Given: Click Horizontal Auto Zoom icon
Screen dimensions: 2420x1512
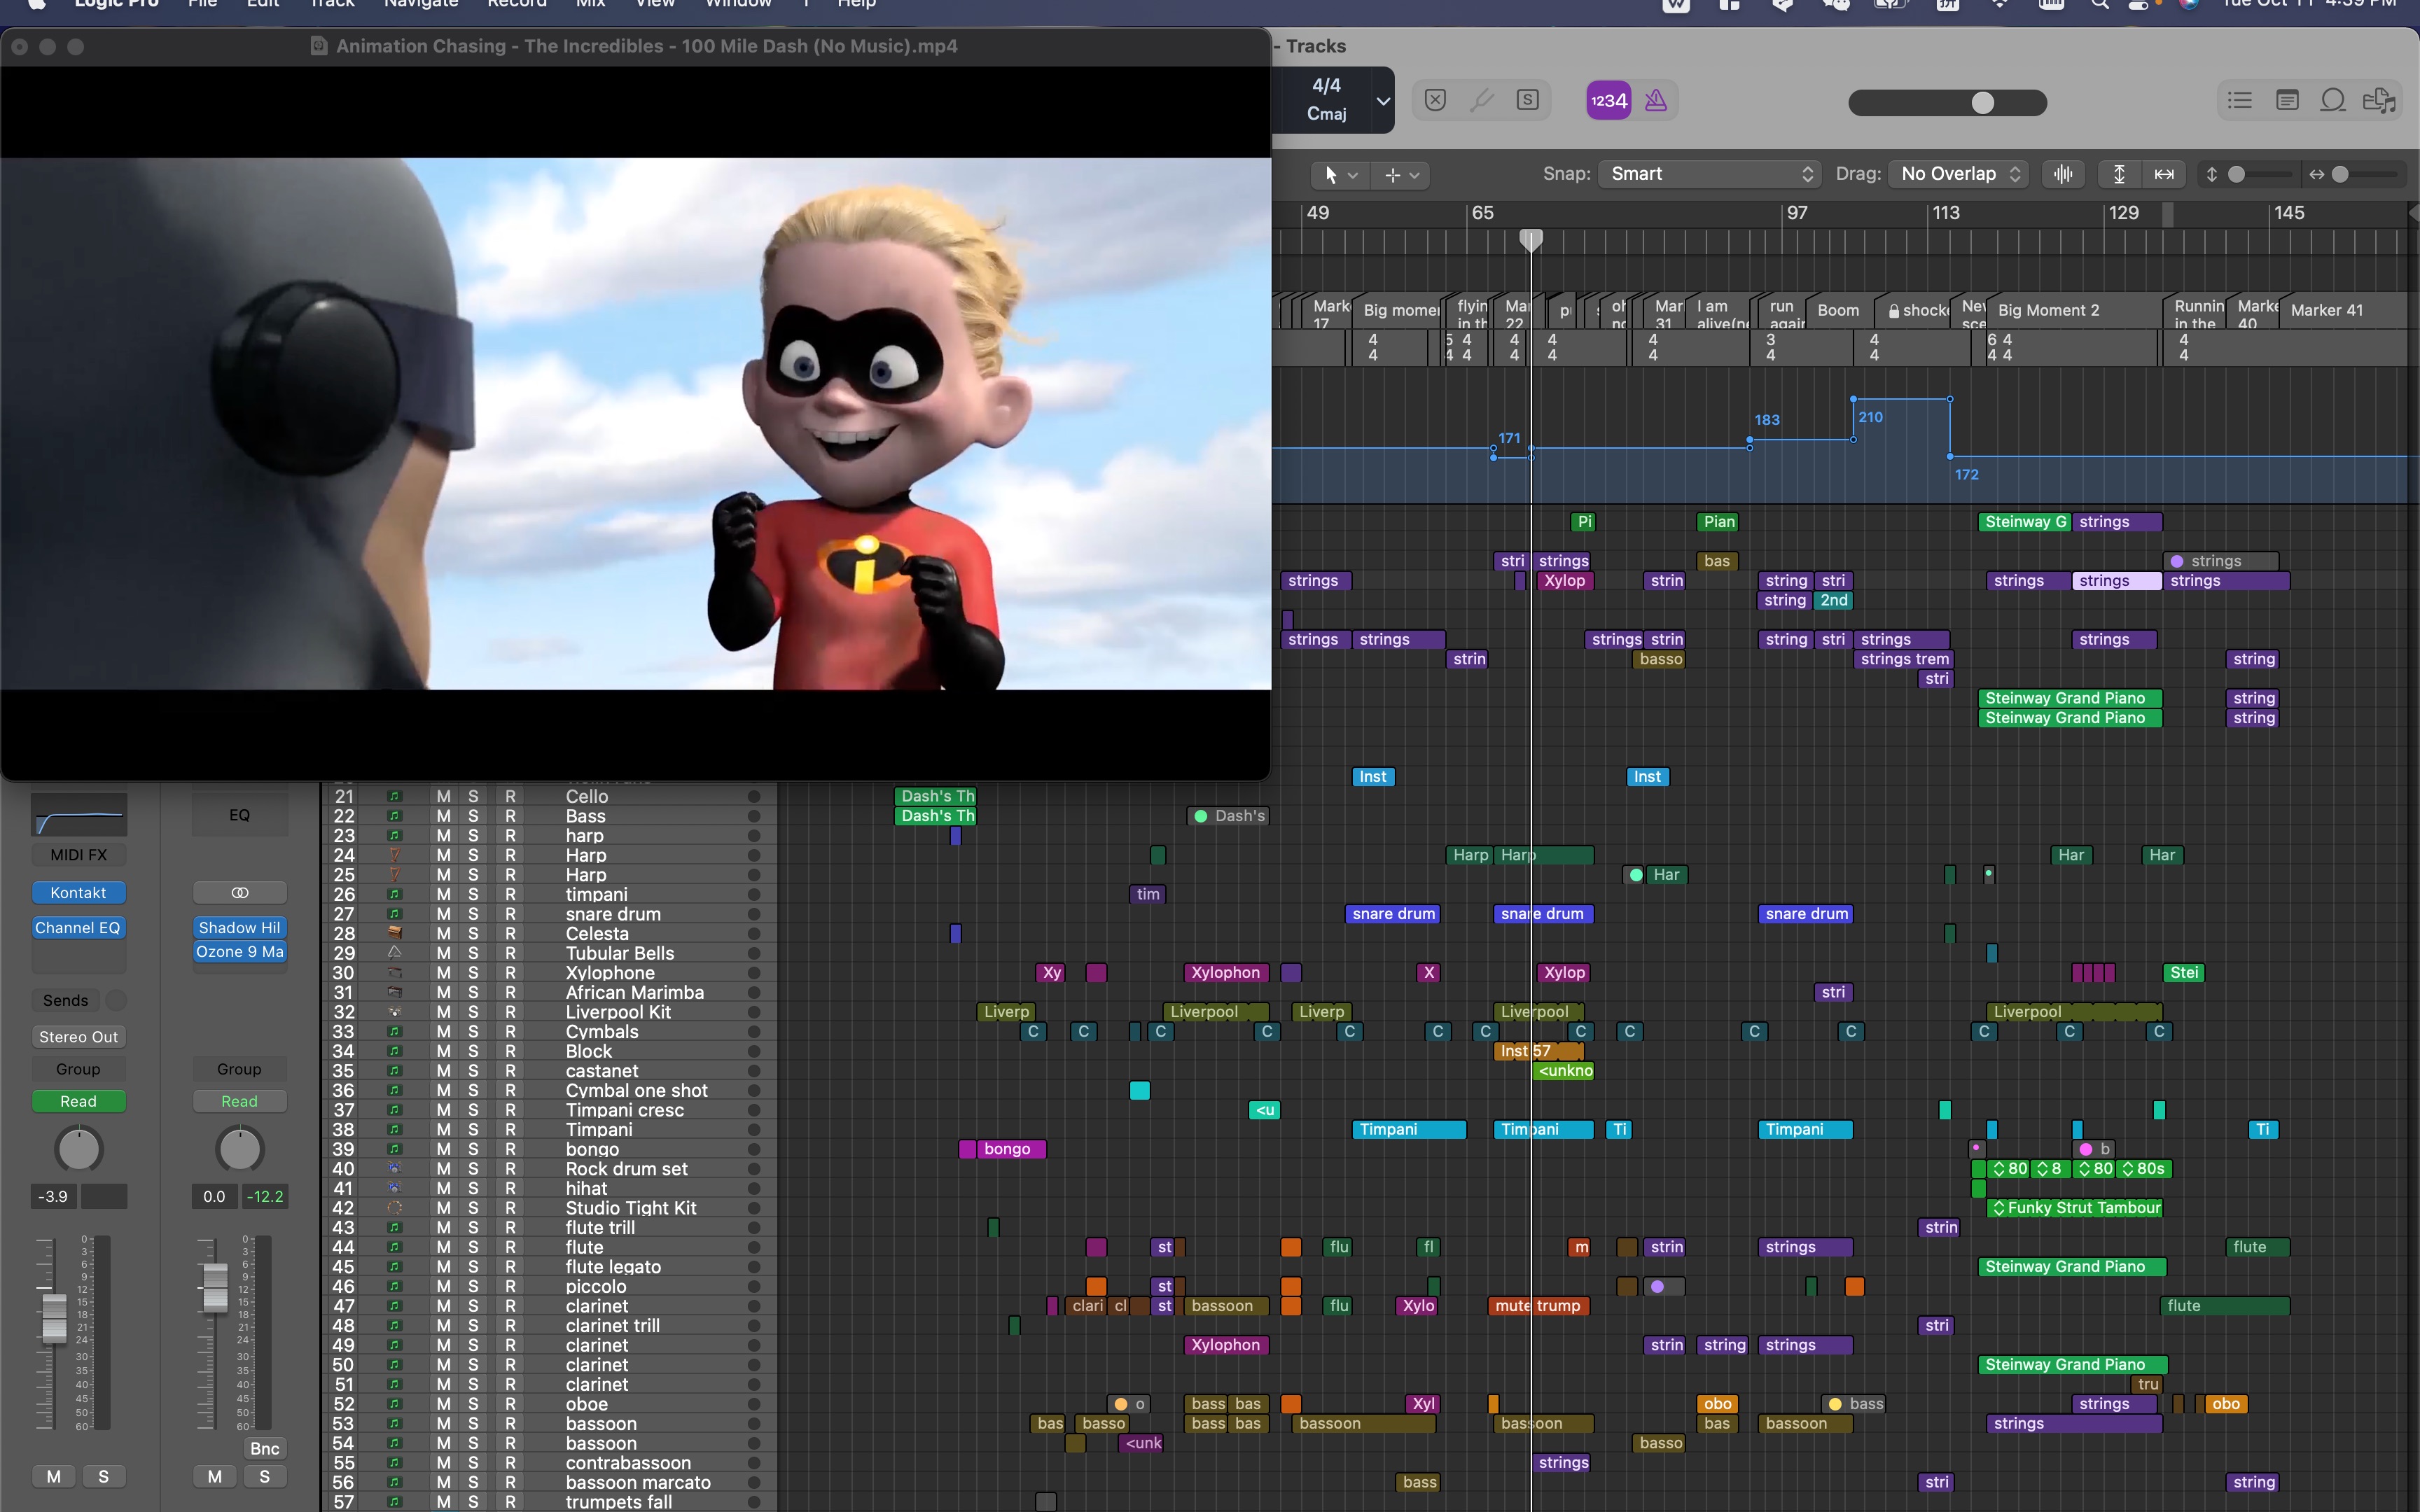Looking at the screenshot, I should (2164, 174).
